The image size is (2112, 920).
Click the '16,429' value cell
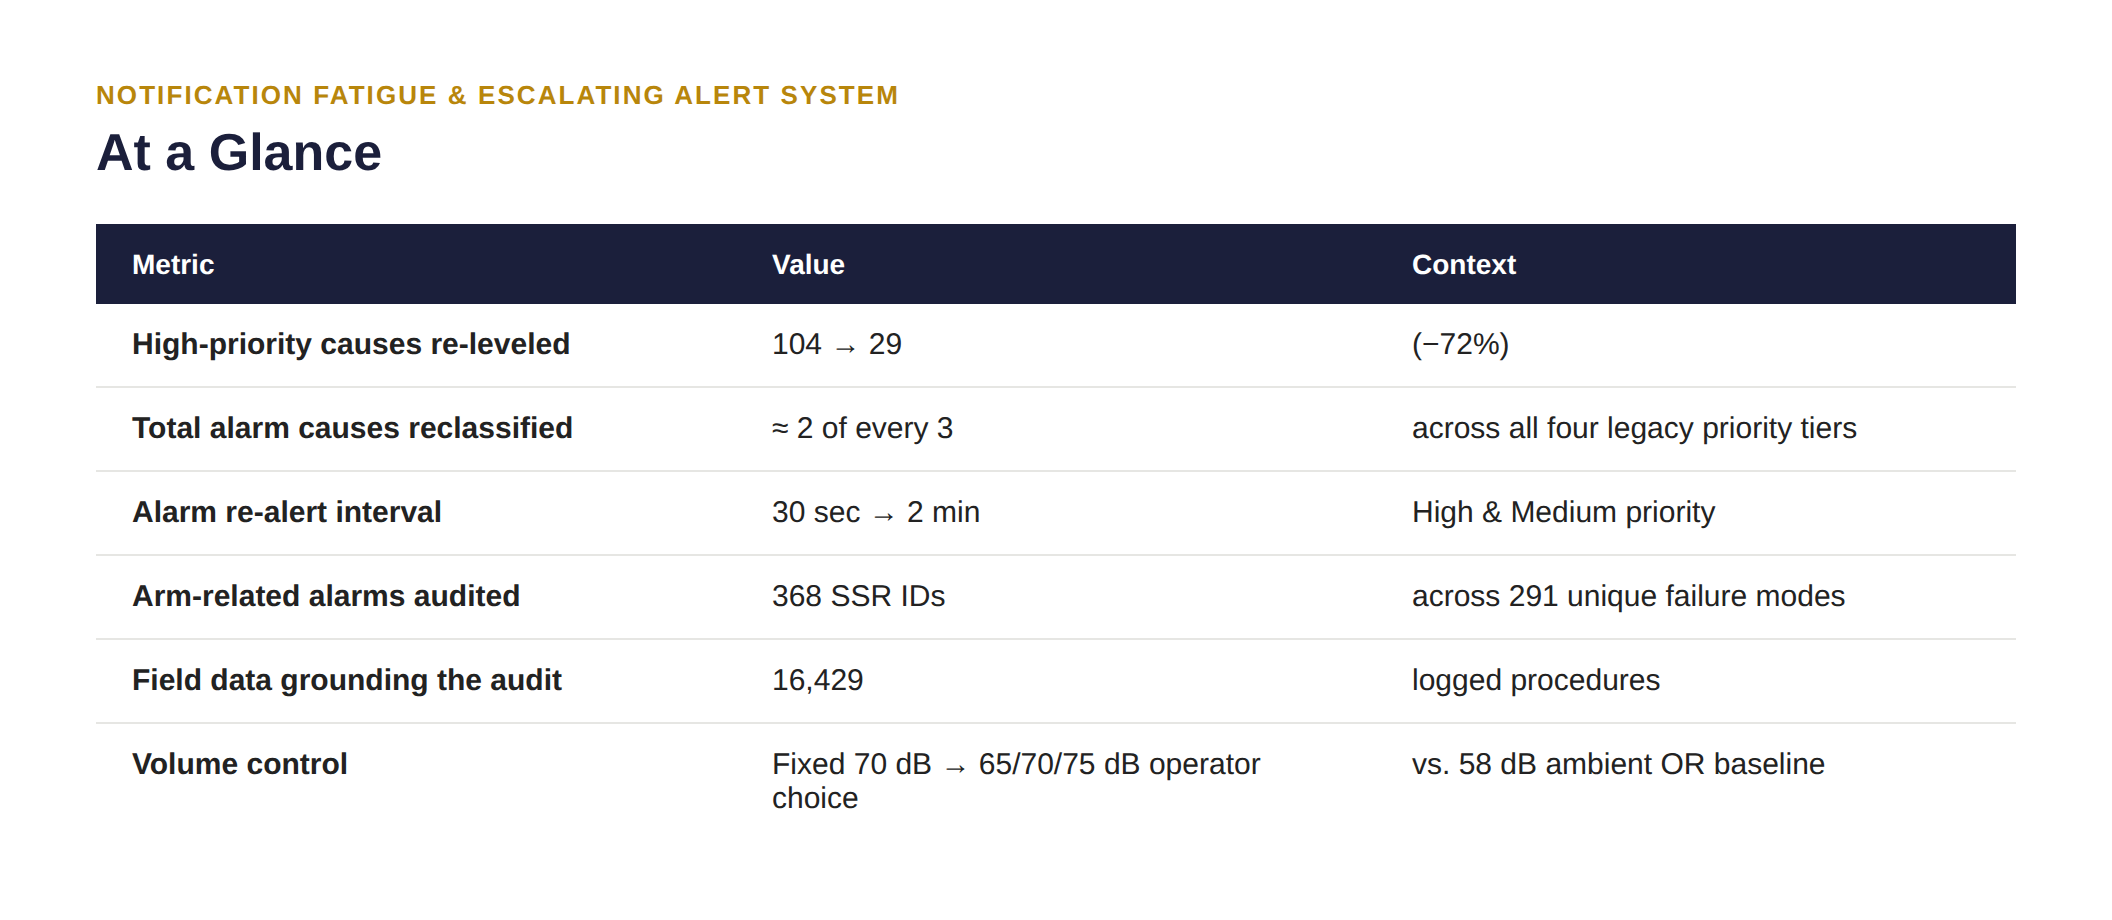[x=817, y=680]
